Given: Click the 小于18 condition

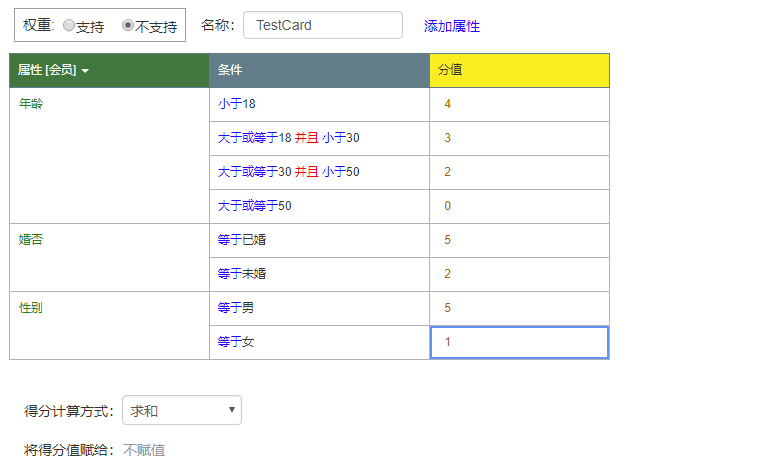Looking at the screenshot, I should (238, 104).
